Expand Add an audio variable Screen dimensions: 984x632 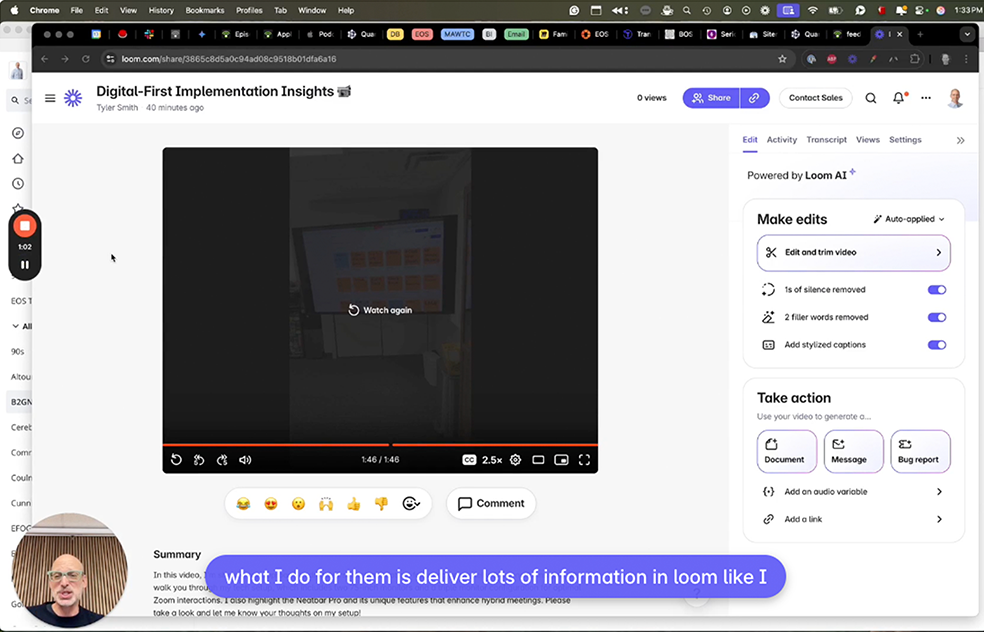[853, 492]
